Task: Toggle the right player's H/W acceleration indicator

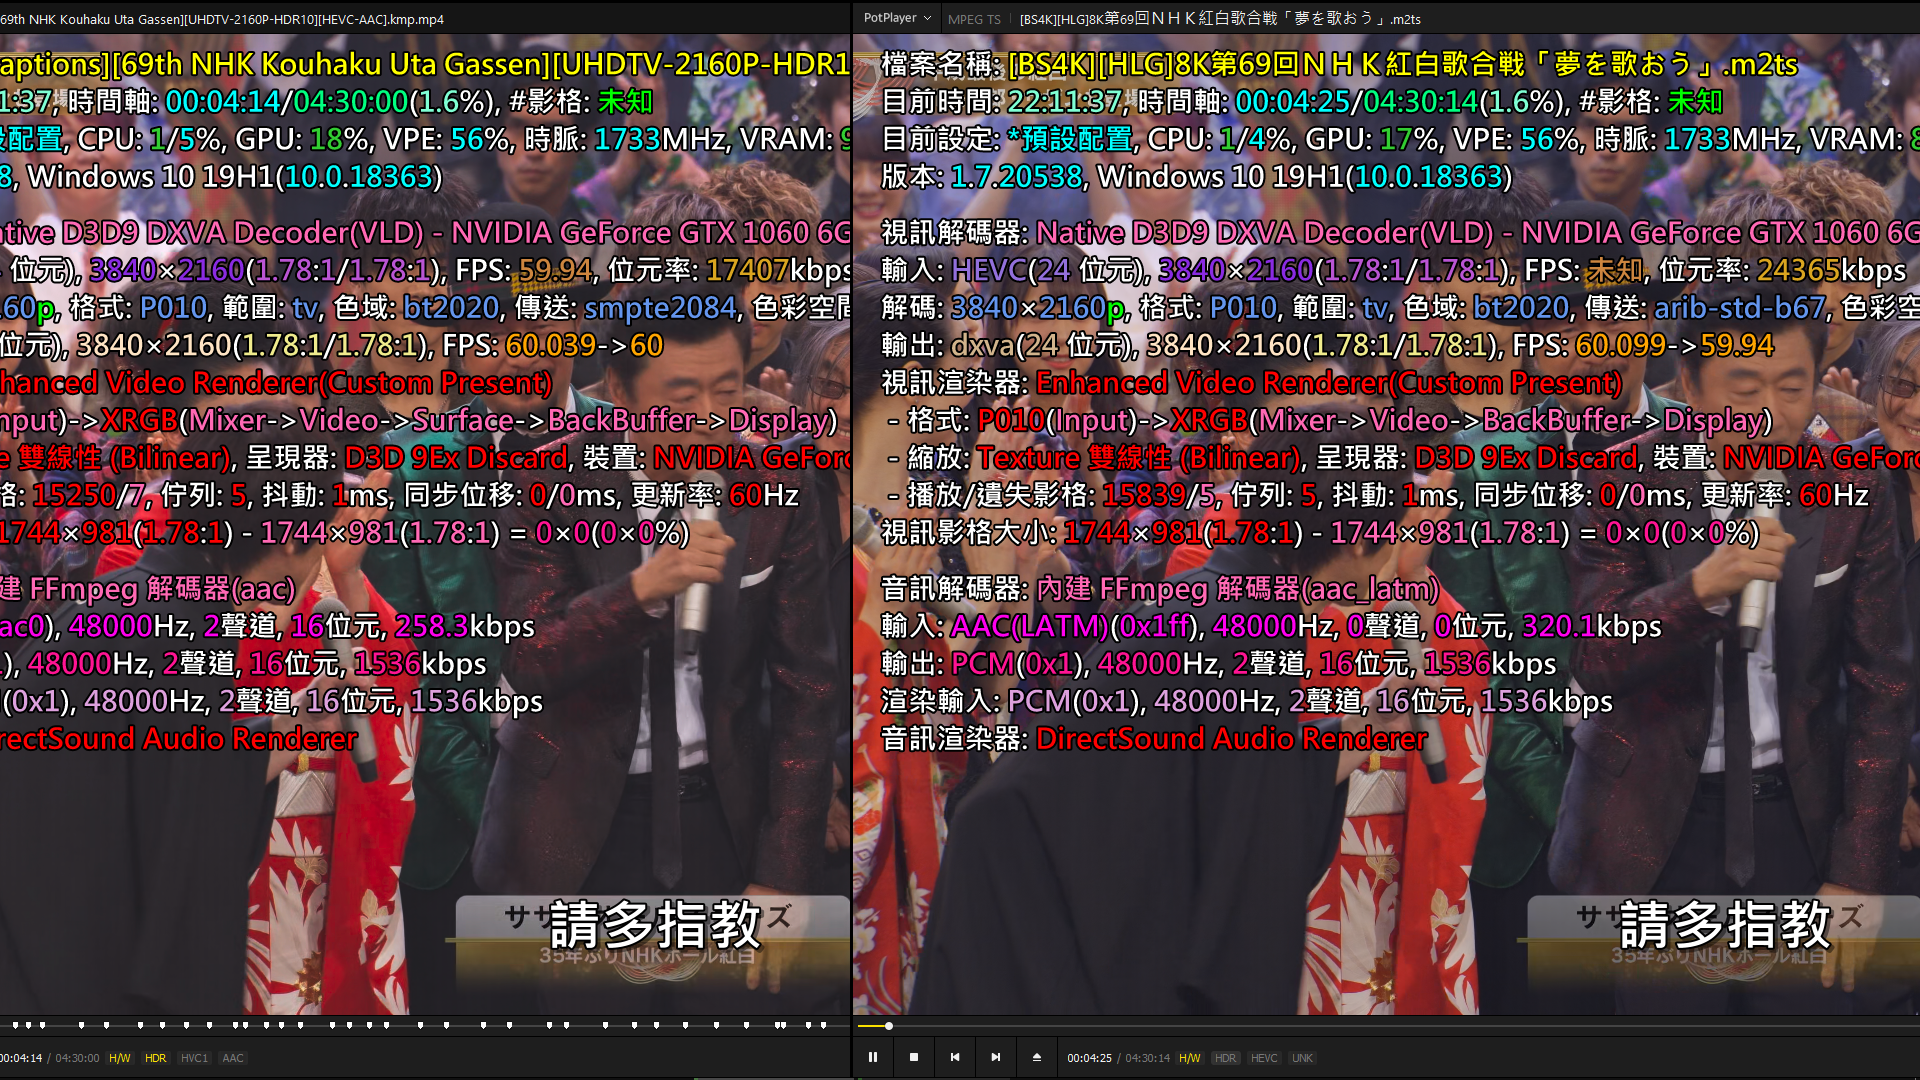Action: (x=1189, y=1058)
